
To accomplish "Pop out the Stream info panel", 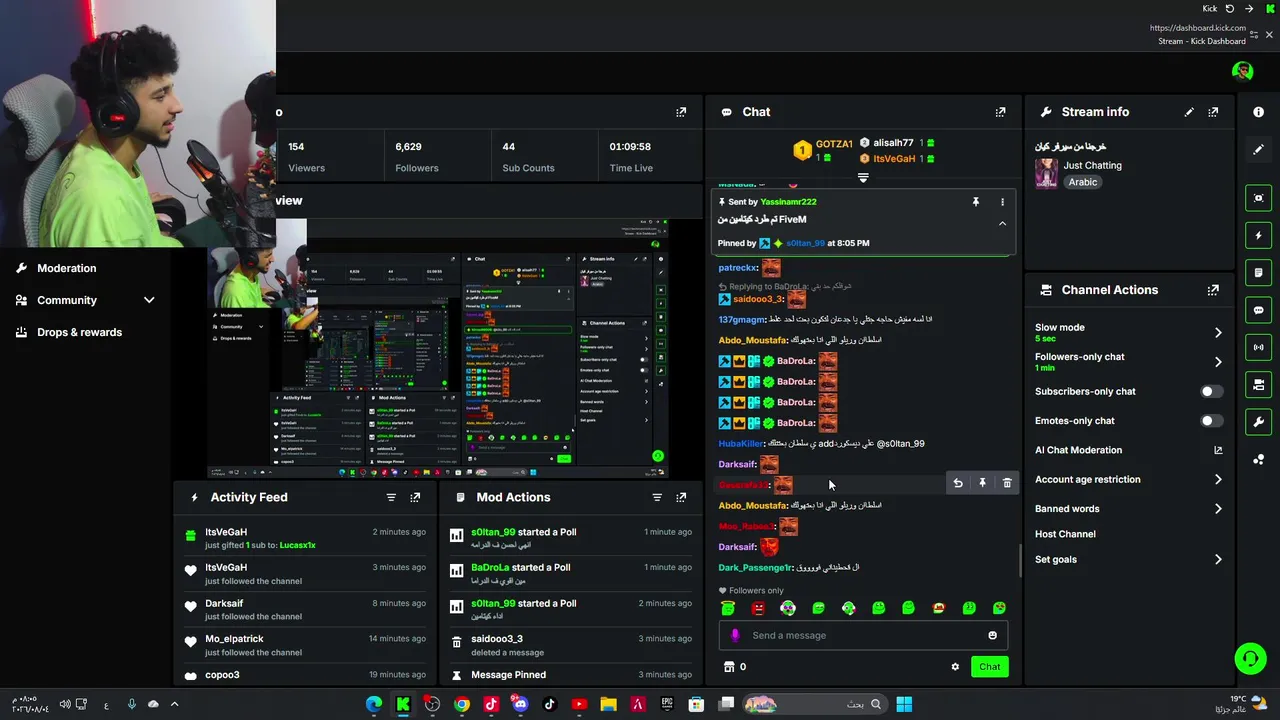I will [1213, 112].
